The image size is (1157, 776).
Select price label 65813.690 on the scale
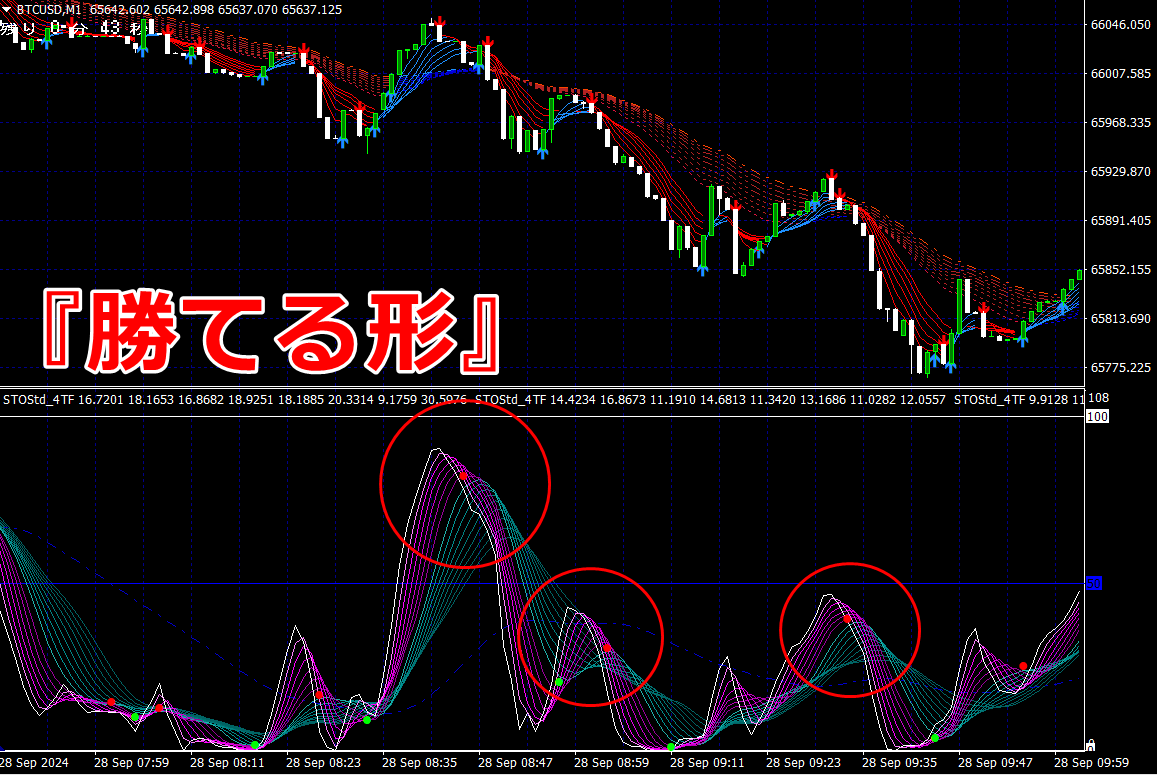(1120, 319)
